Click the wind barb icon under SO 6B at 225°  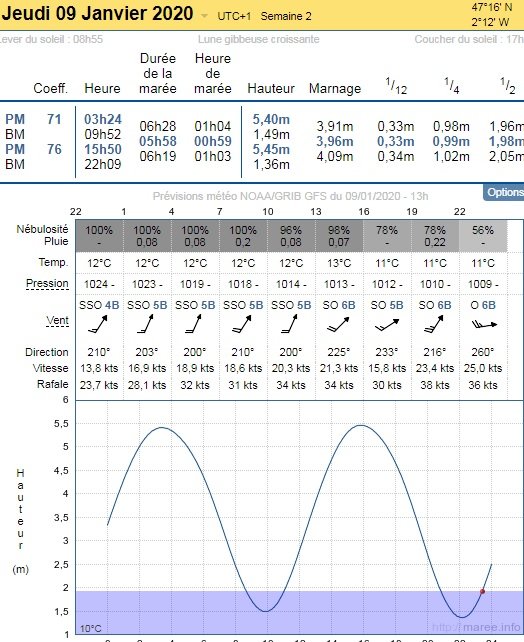338,324
